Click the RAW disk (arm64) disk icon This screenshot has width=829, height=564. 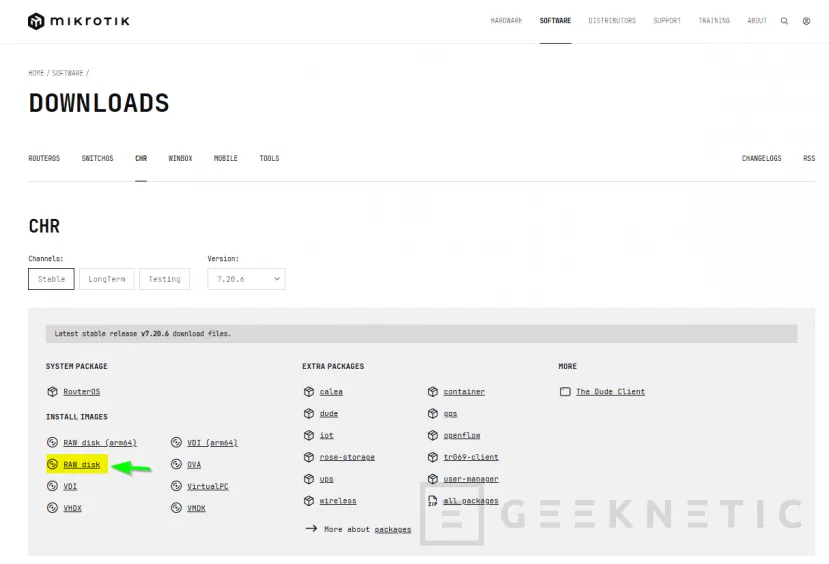click(52, 442)
